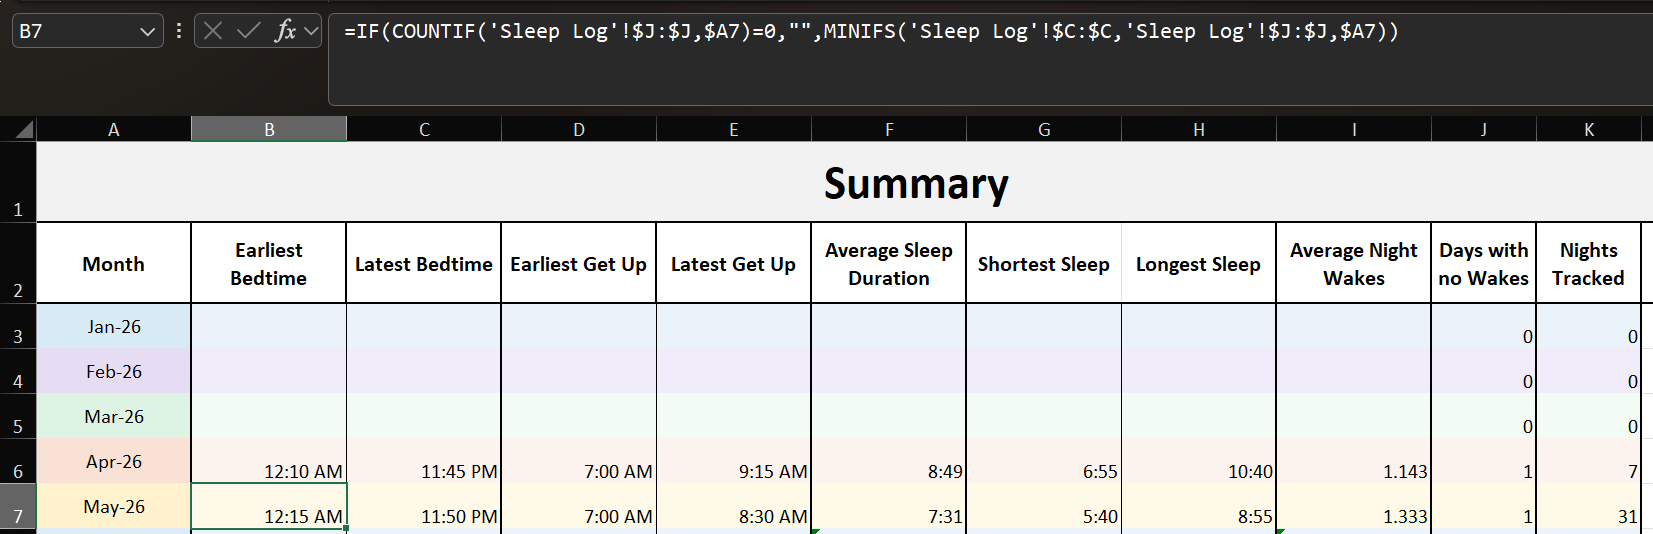Click the Nights Tracked header cell
Screen dimensions: 1653x534
(1589, 264)
